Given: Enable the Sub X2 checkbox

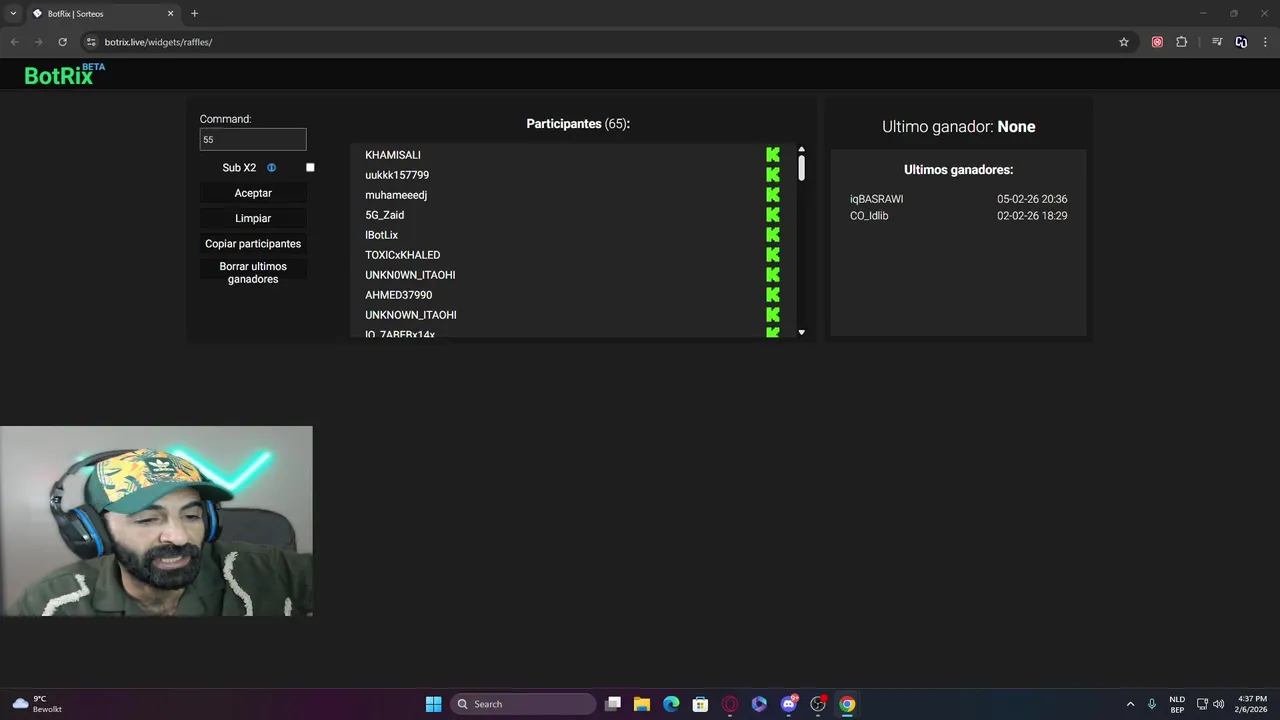Looking at the screenshot, I should pos(310,168).
